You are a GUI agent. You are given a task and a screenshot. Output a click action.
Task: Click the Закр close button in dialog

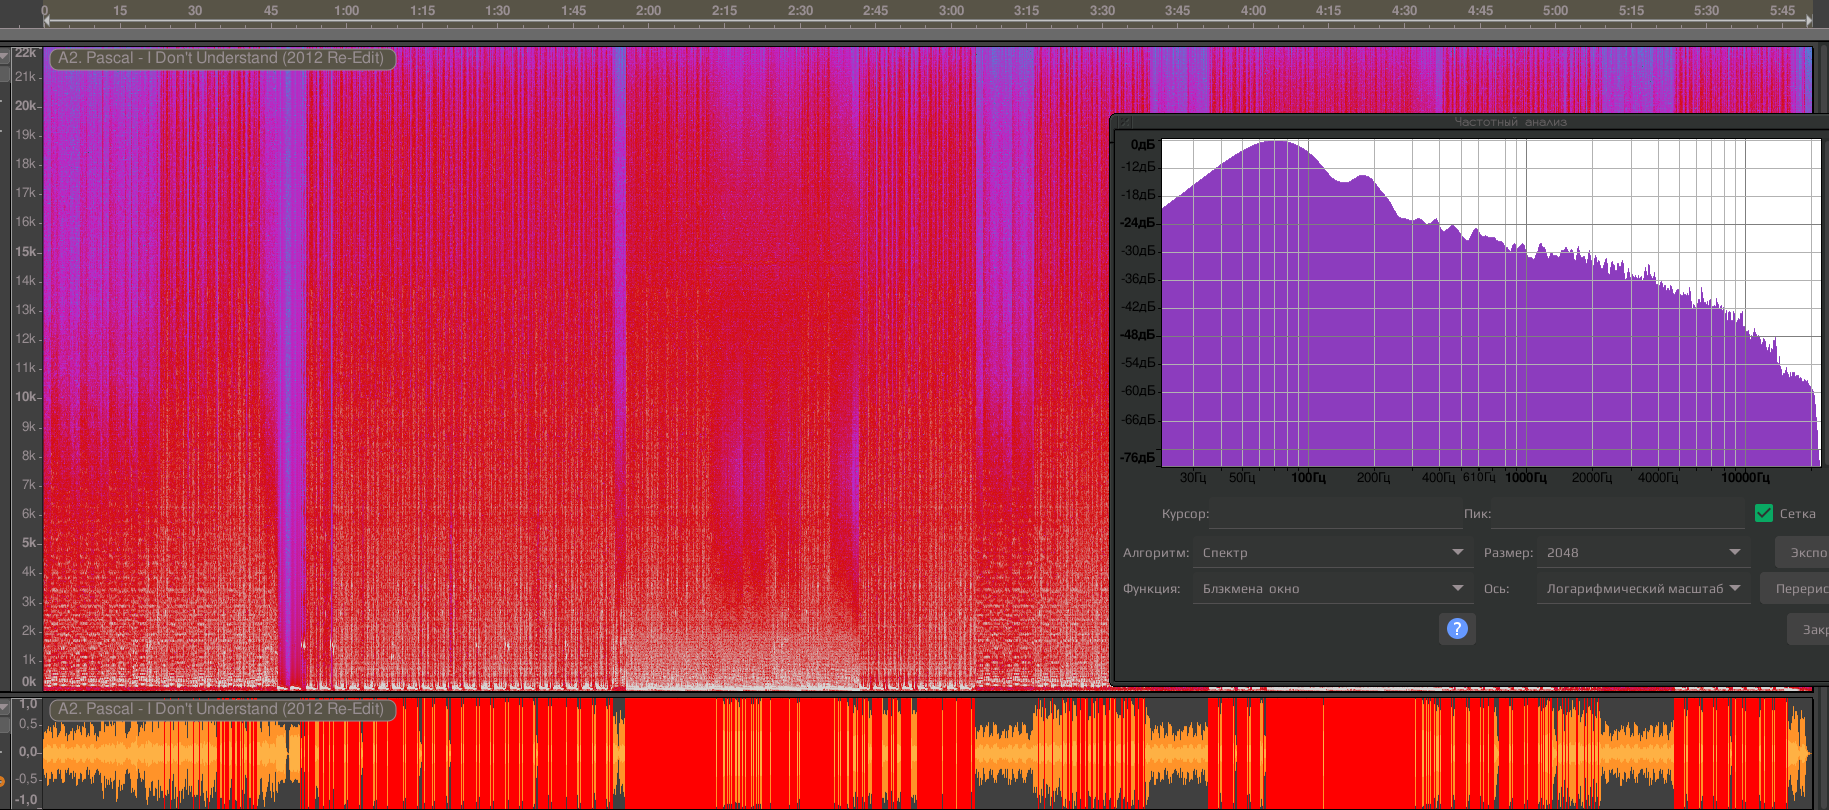click(1808, 629)
